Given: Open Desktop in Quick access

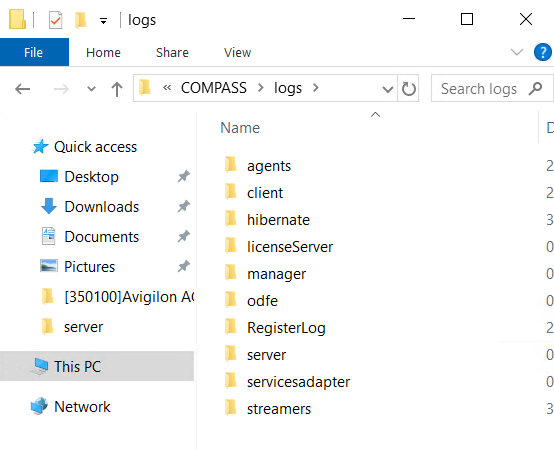Looking at the screenshot, I should coord(91,177).
